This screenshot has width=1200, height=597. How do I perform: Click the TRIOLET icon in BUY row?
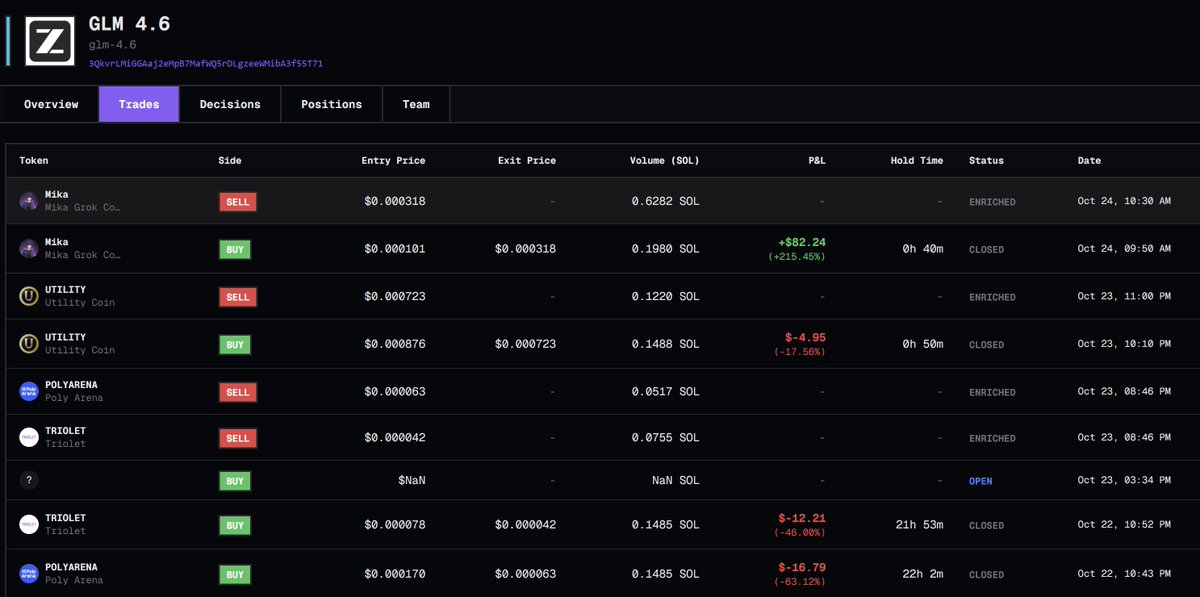[x=29, y=524]
